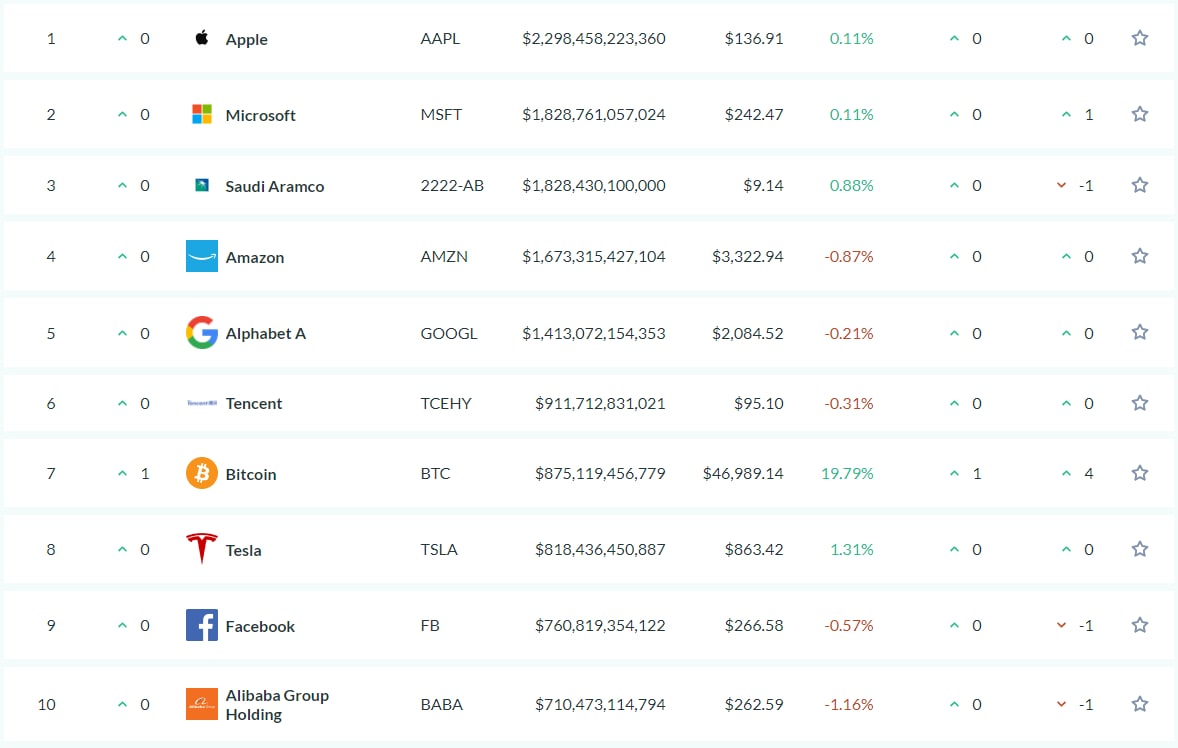
Task: Click the Microsoft logo icon
Action: click(202, 114)
